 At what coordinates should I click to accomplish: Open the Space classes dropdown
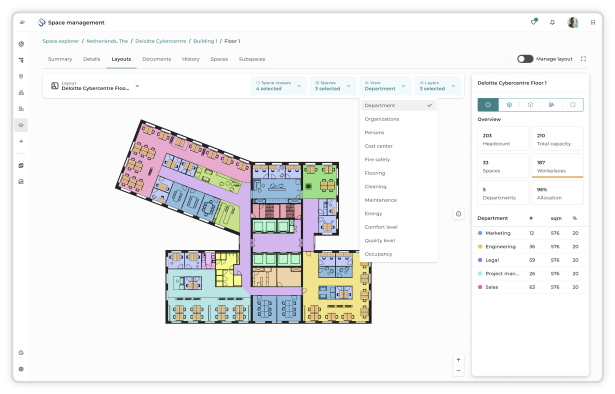[278, 86]
